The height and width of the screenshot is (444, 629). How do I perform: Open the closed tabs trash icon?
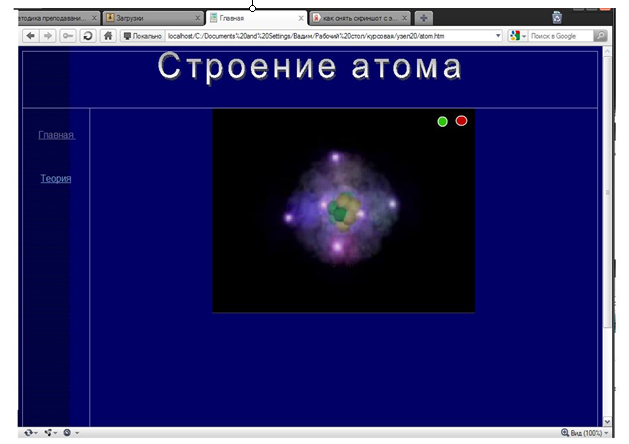pyautogui.click(x=557, y=18)
